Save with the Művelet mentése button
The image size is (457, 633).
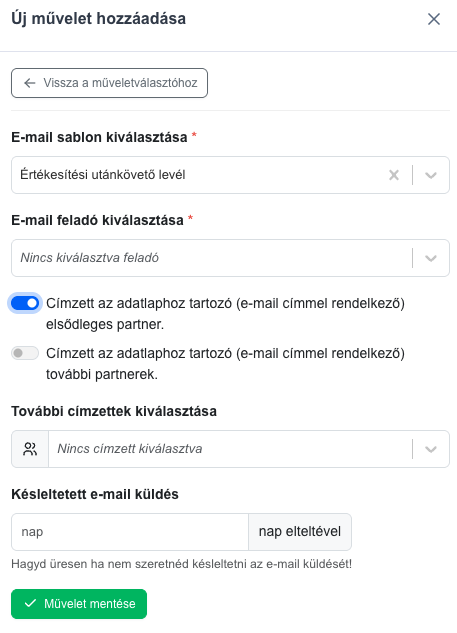(79, 604)
